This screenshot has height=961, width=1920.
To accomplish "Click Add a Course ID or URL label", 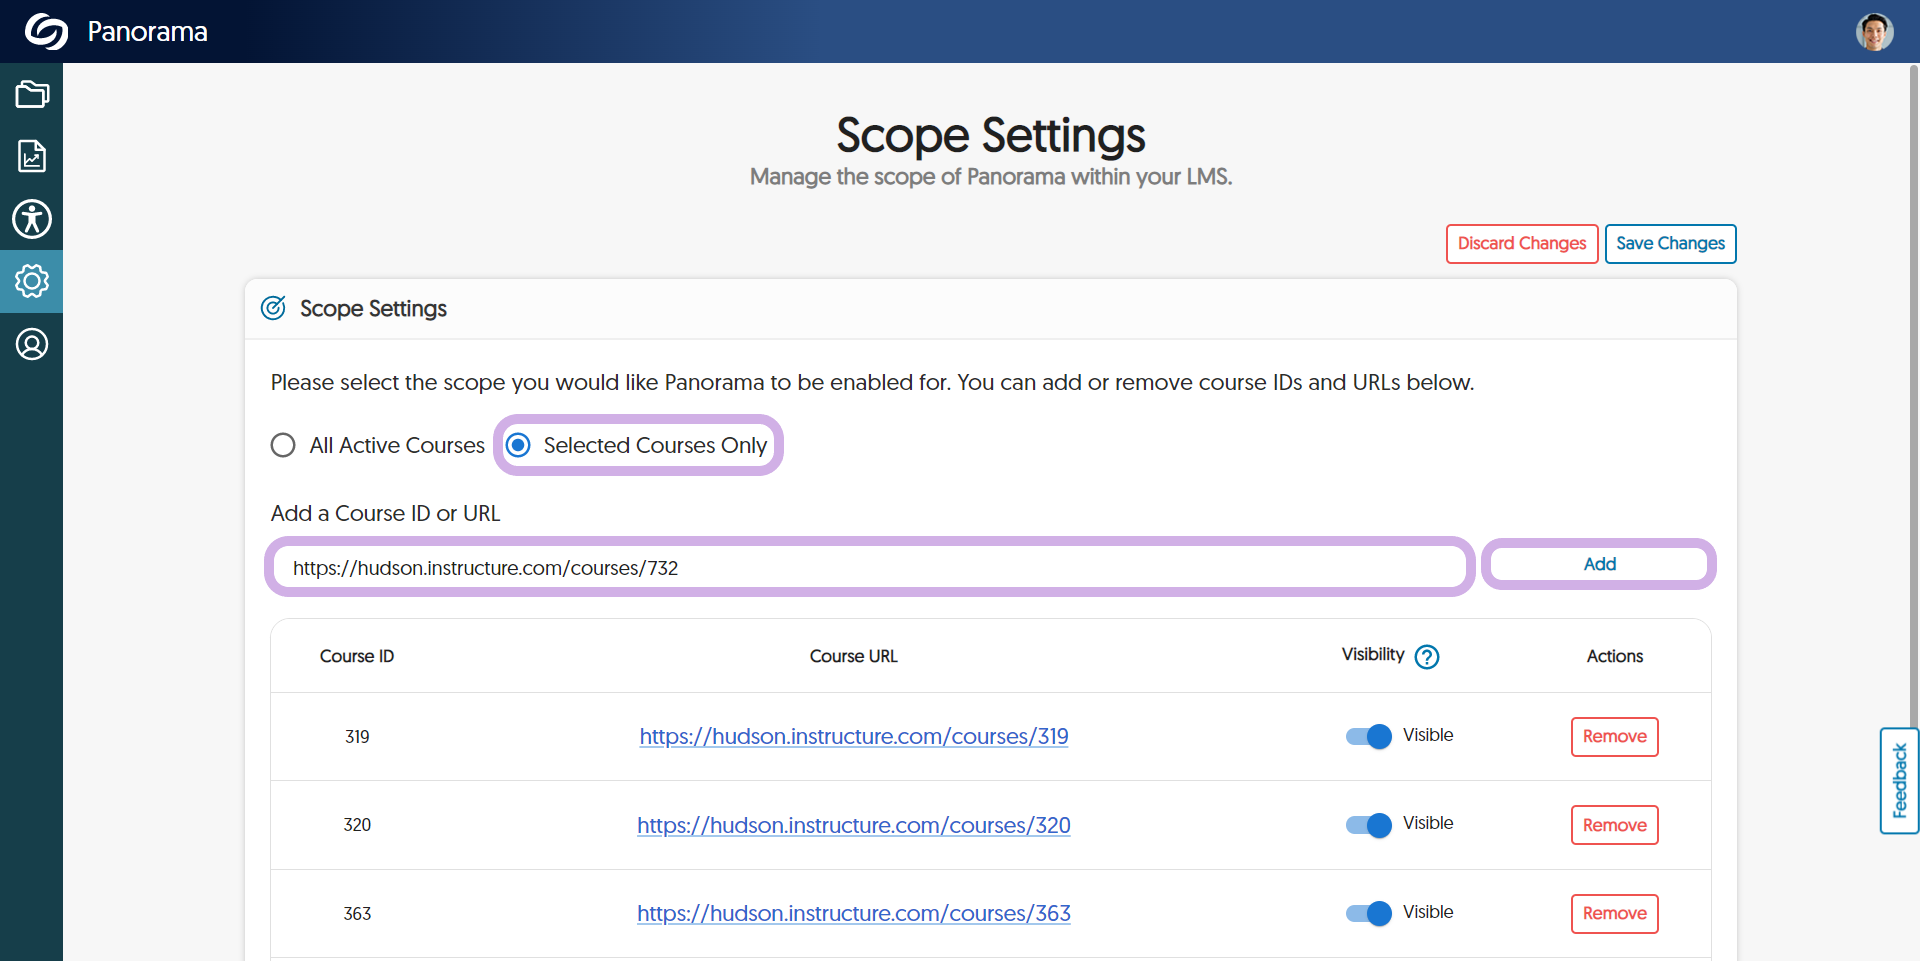I will pyautogui.click(x=385, y=513).
